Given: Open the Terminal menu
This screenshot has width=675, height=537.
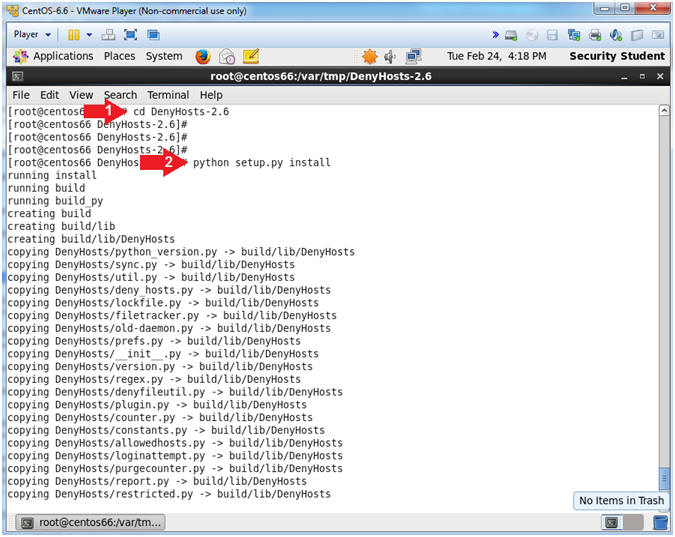Looking at the screenshot, I should [x=168, y=95].
